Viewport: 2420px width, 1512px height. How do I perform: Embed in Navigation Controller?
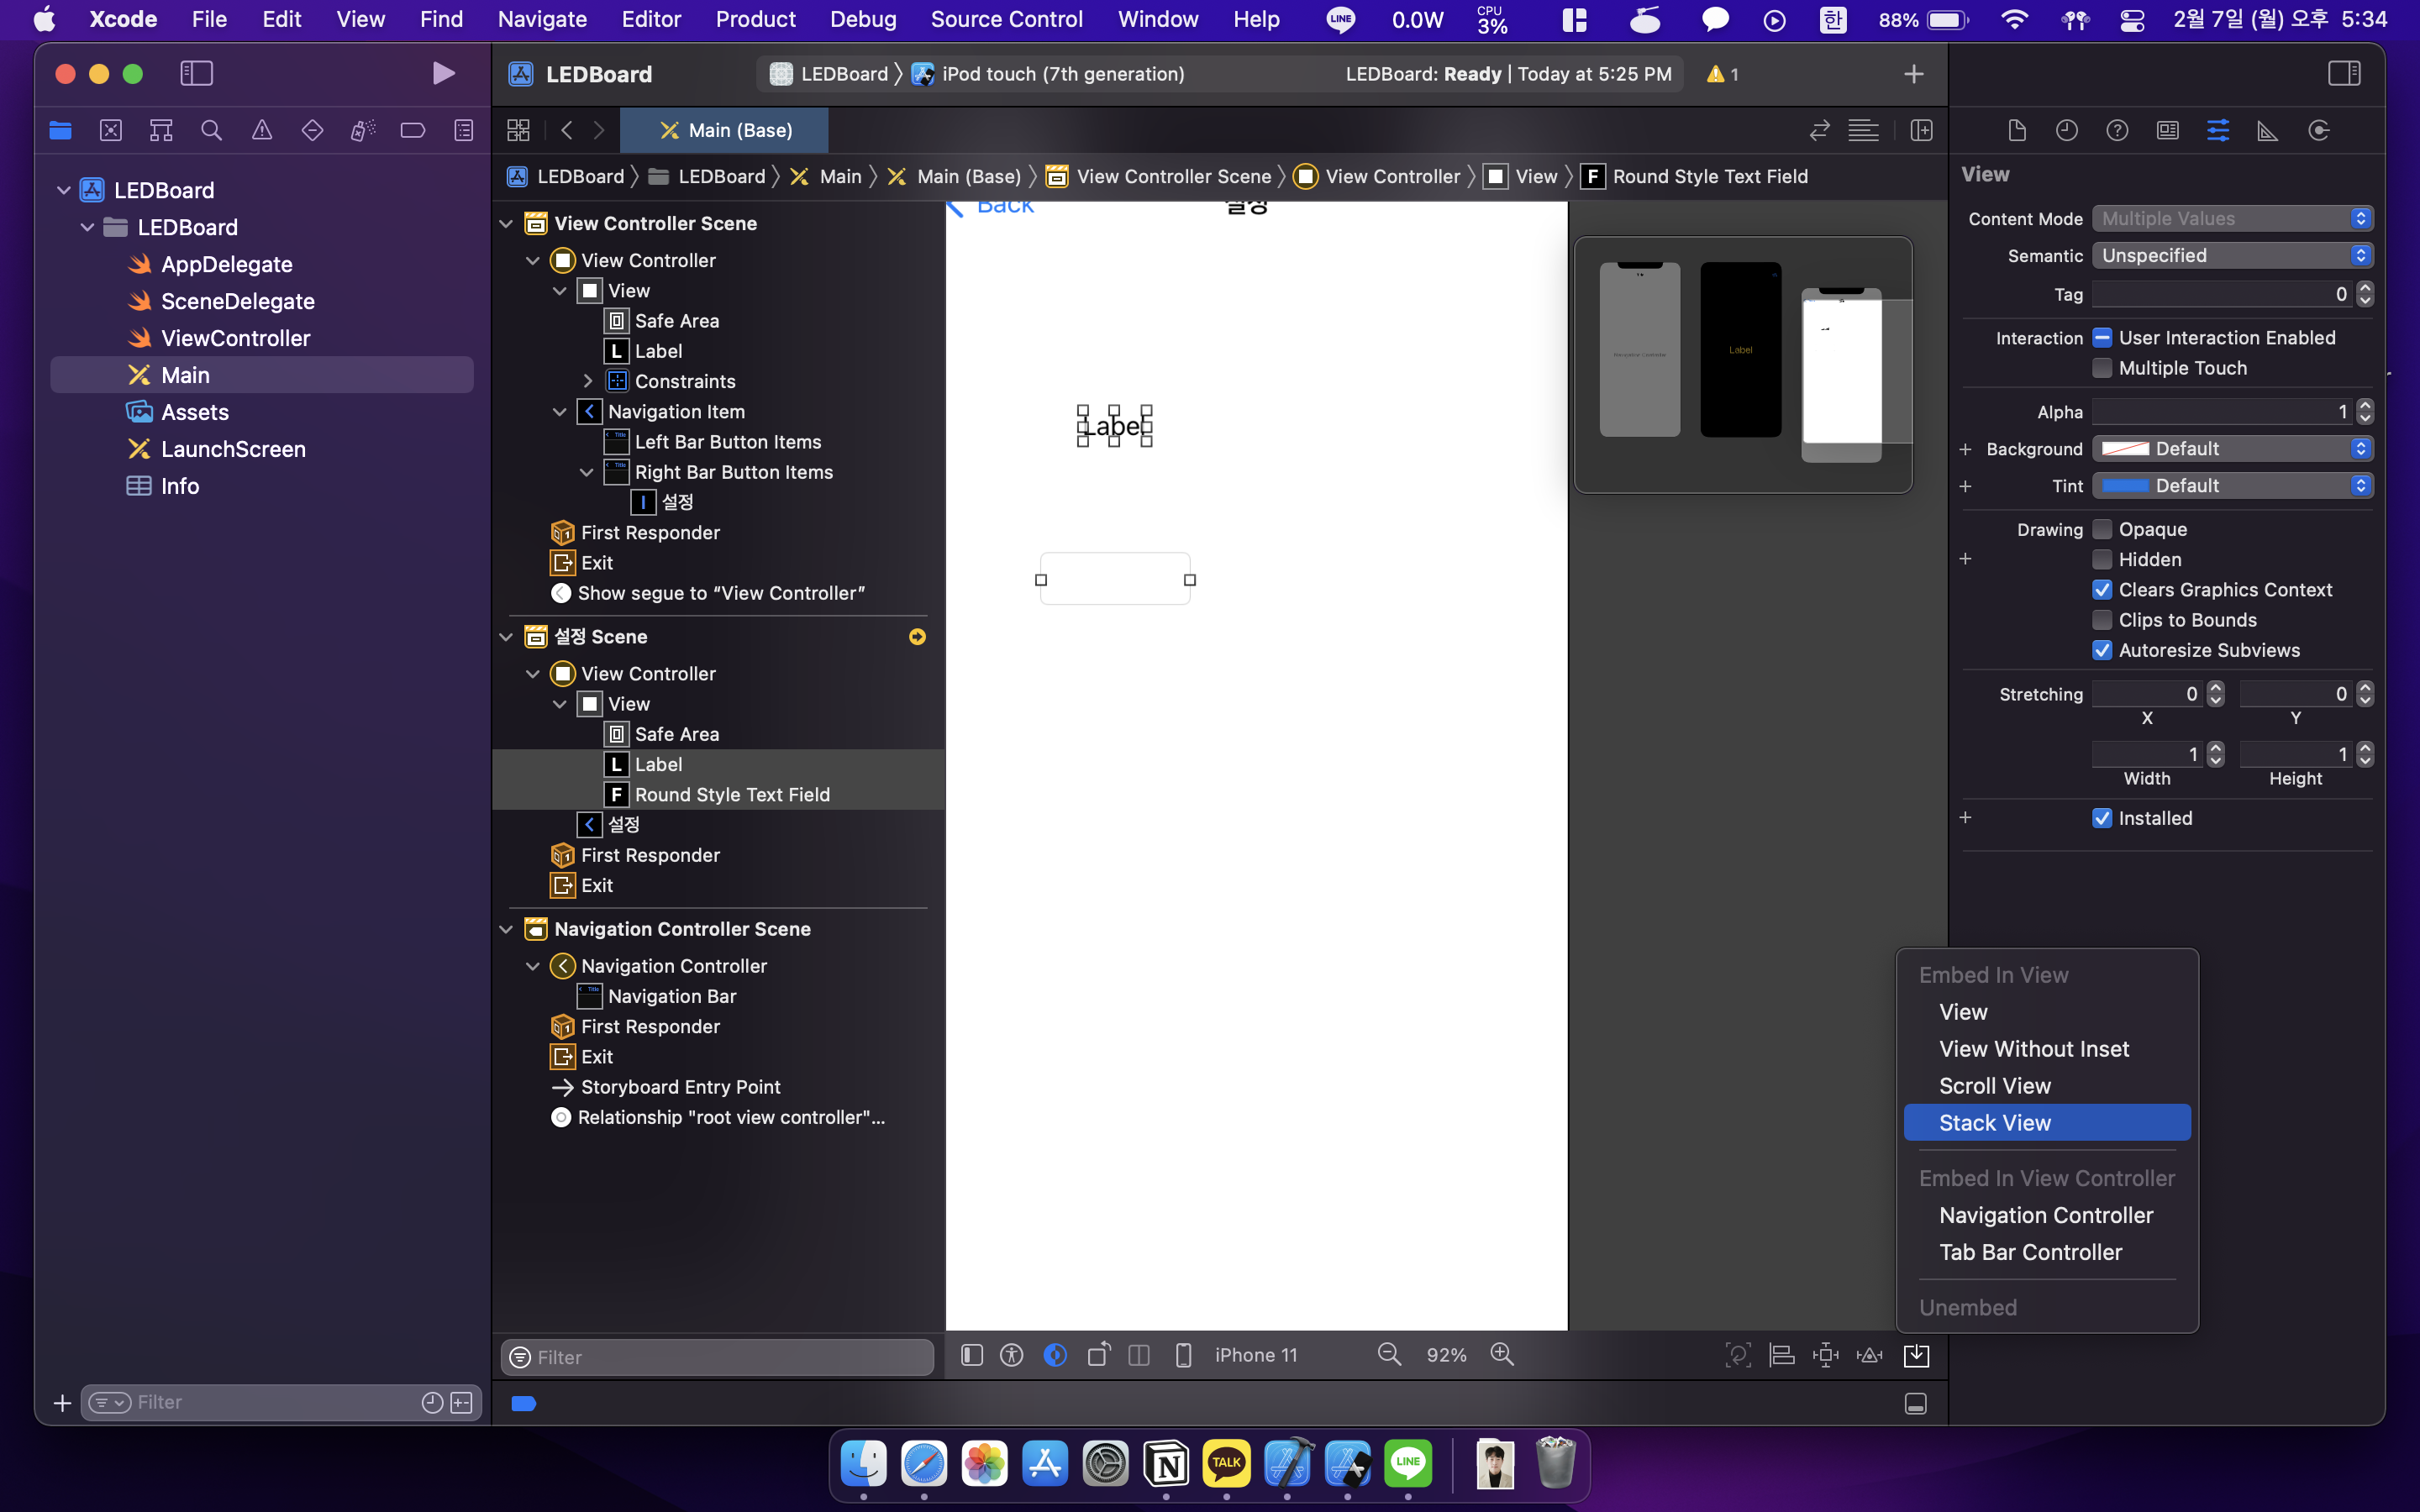tap(2047, 1215)
